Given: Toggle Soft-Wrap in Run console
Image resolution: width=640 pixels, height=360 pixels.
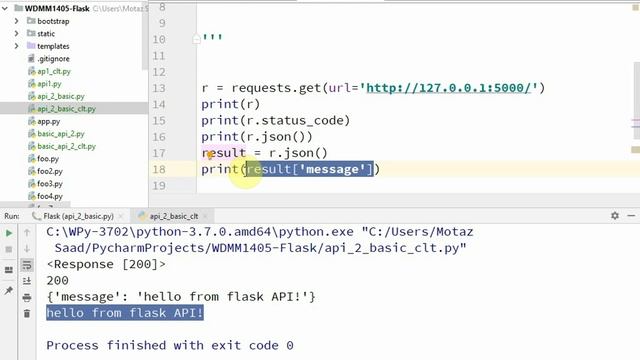Looking at the screenshot, I should 27,265.
